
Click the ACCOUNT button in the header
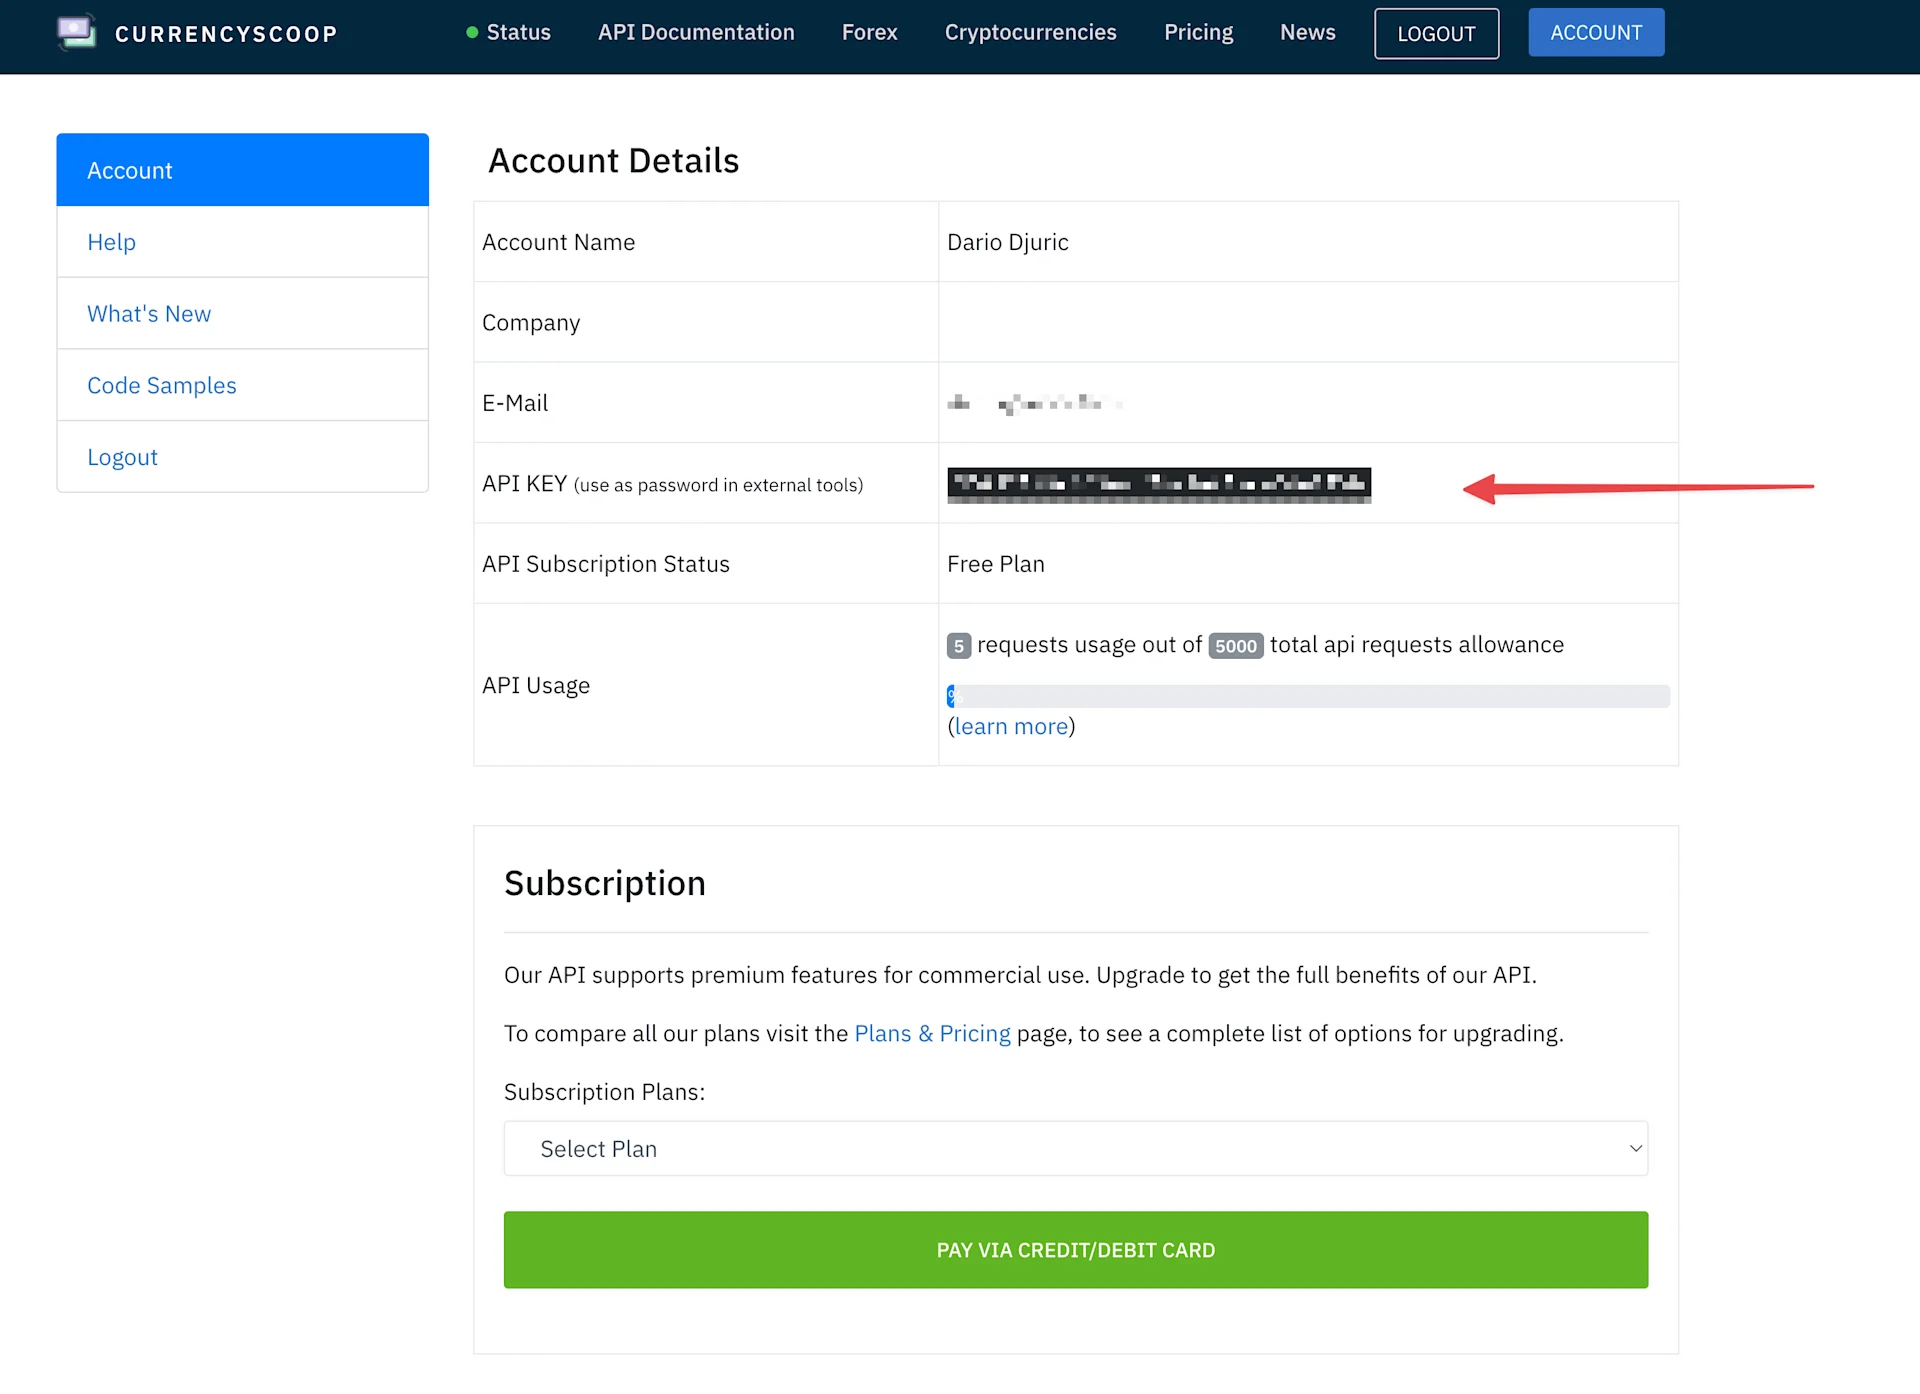click(1596, 32)
